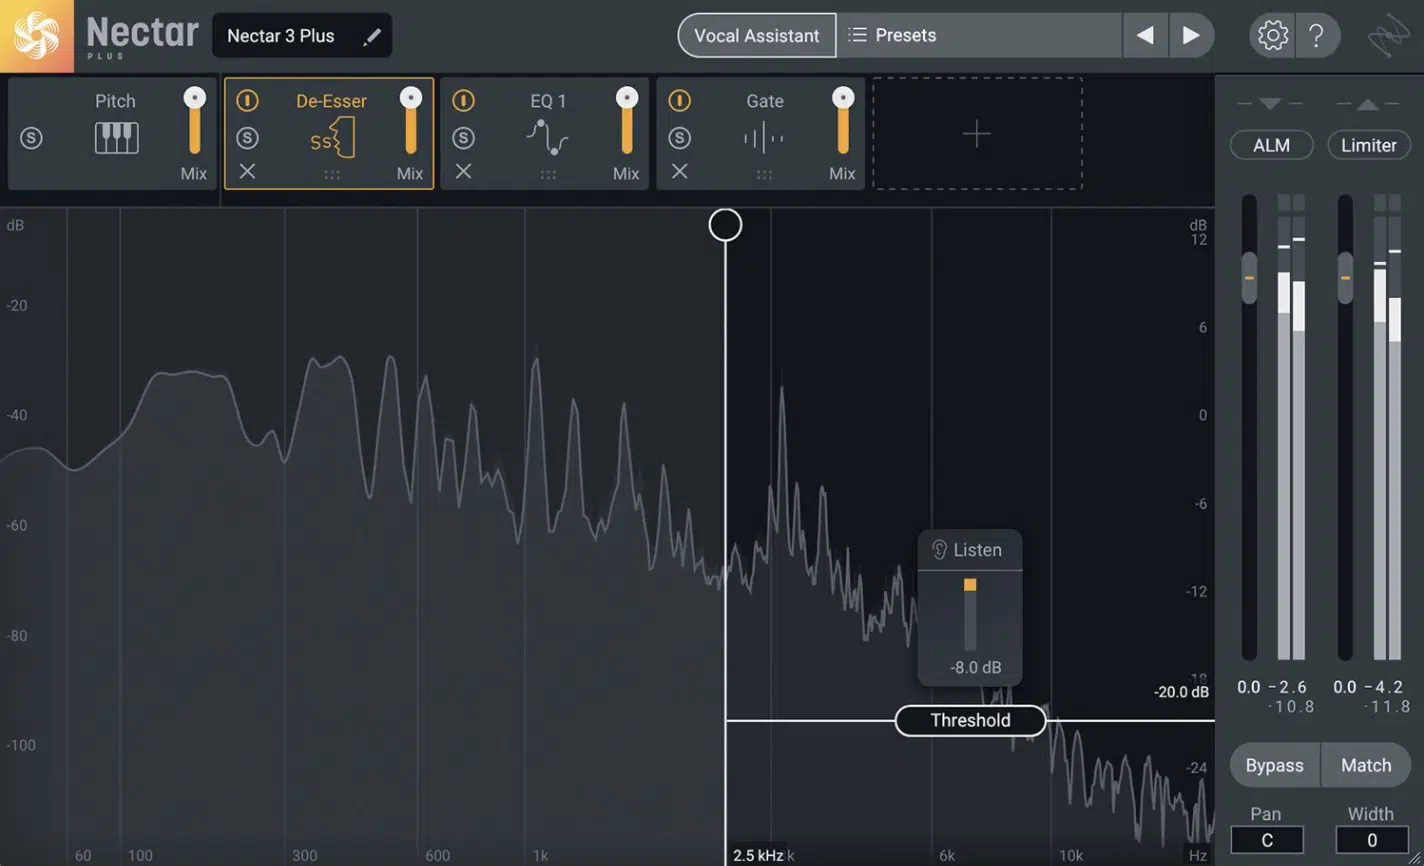Click Nectar 3 Plus preset name

point(281,36)
